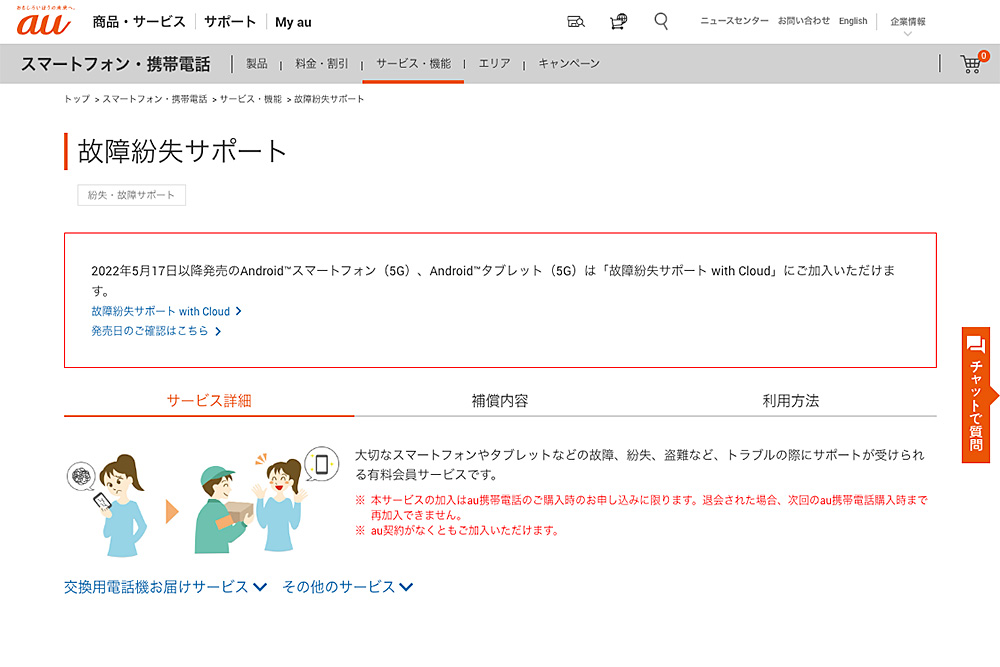Click arrow beside with Cloud link

(239, 311)
